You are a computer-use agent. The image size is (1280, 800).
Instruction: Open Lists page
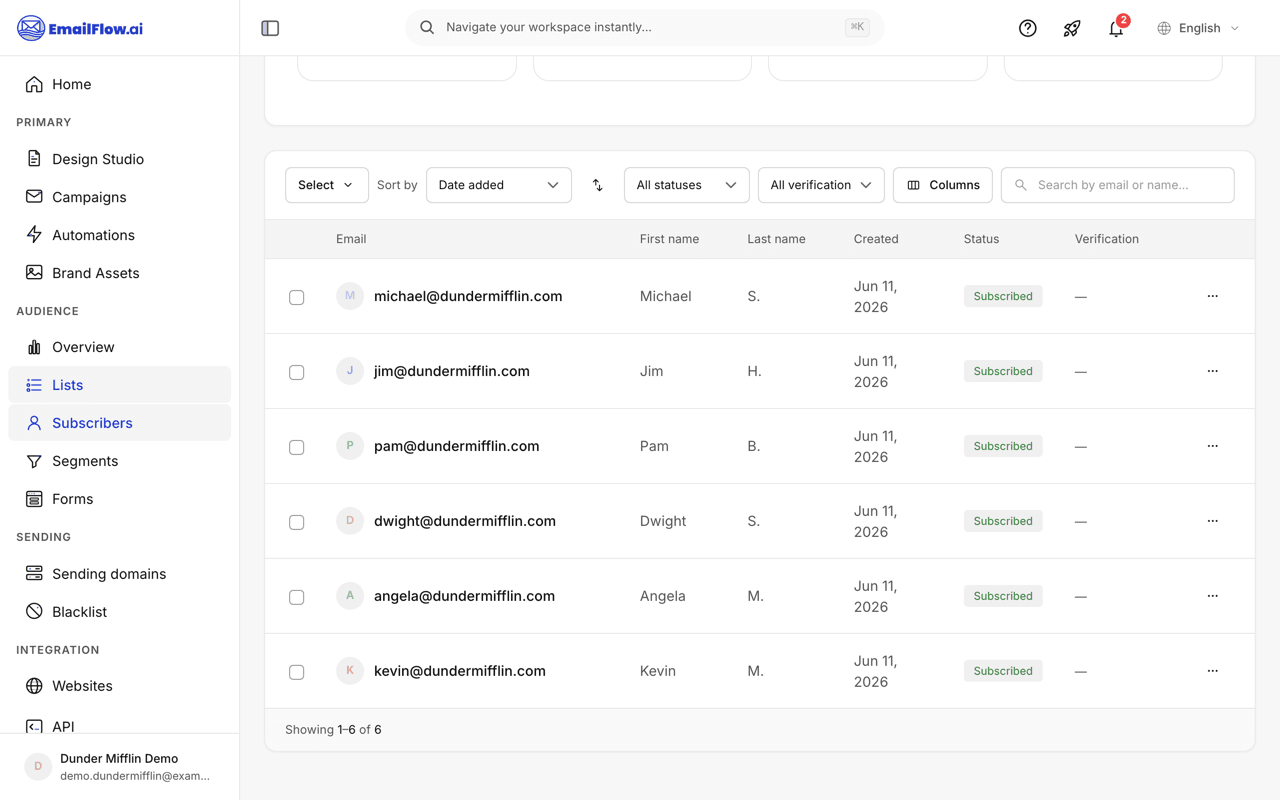[120, 385]
